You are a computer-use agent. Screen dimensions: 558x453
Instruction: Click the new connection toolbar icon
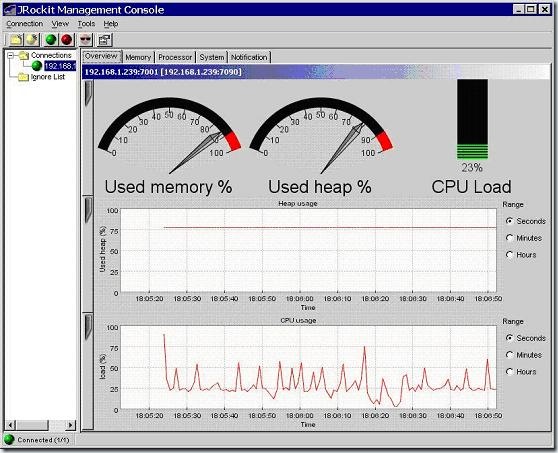click(32, 39)
